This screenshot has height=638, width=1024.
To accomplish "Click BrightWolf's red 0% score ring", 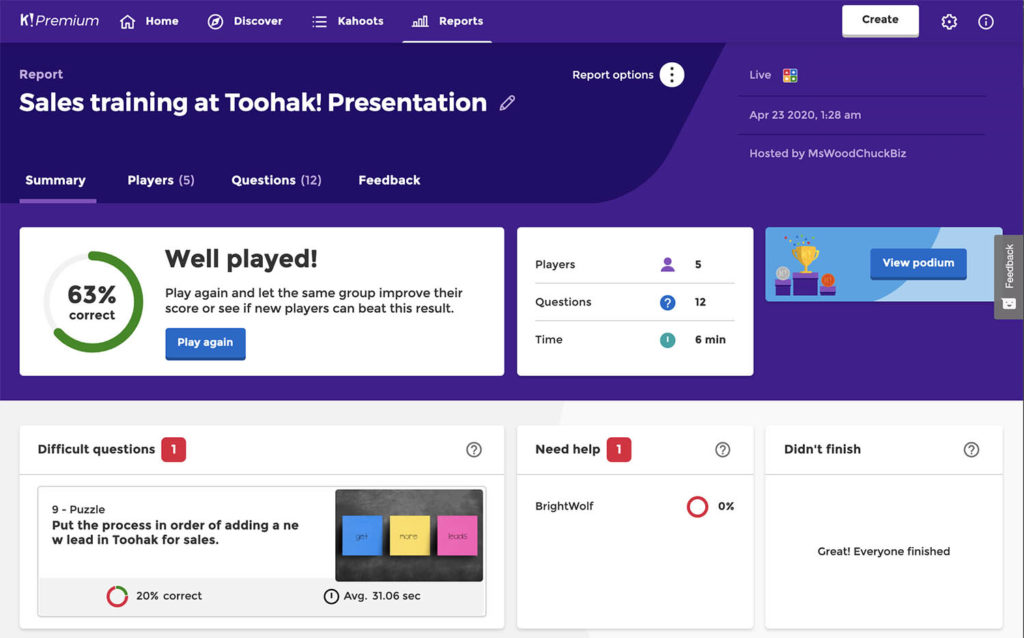I will 698,506.
